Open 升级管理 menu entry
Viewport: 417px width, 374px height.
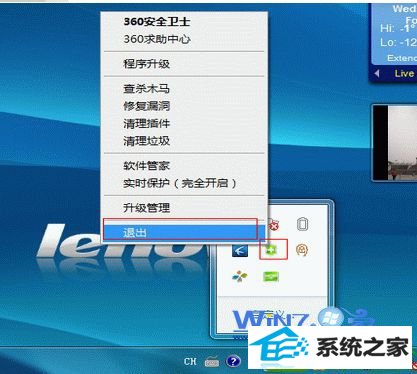184,208
